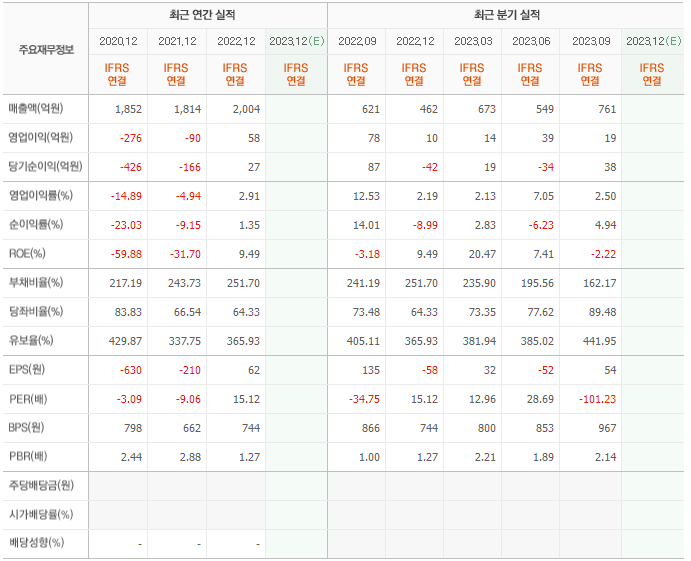Click the BPS(원) row label
Image resolution: width=691 pixels, height=561 pixels.
26,427
